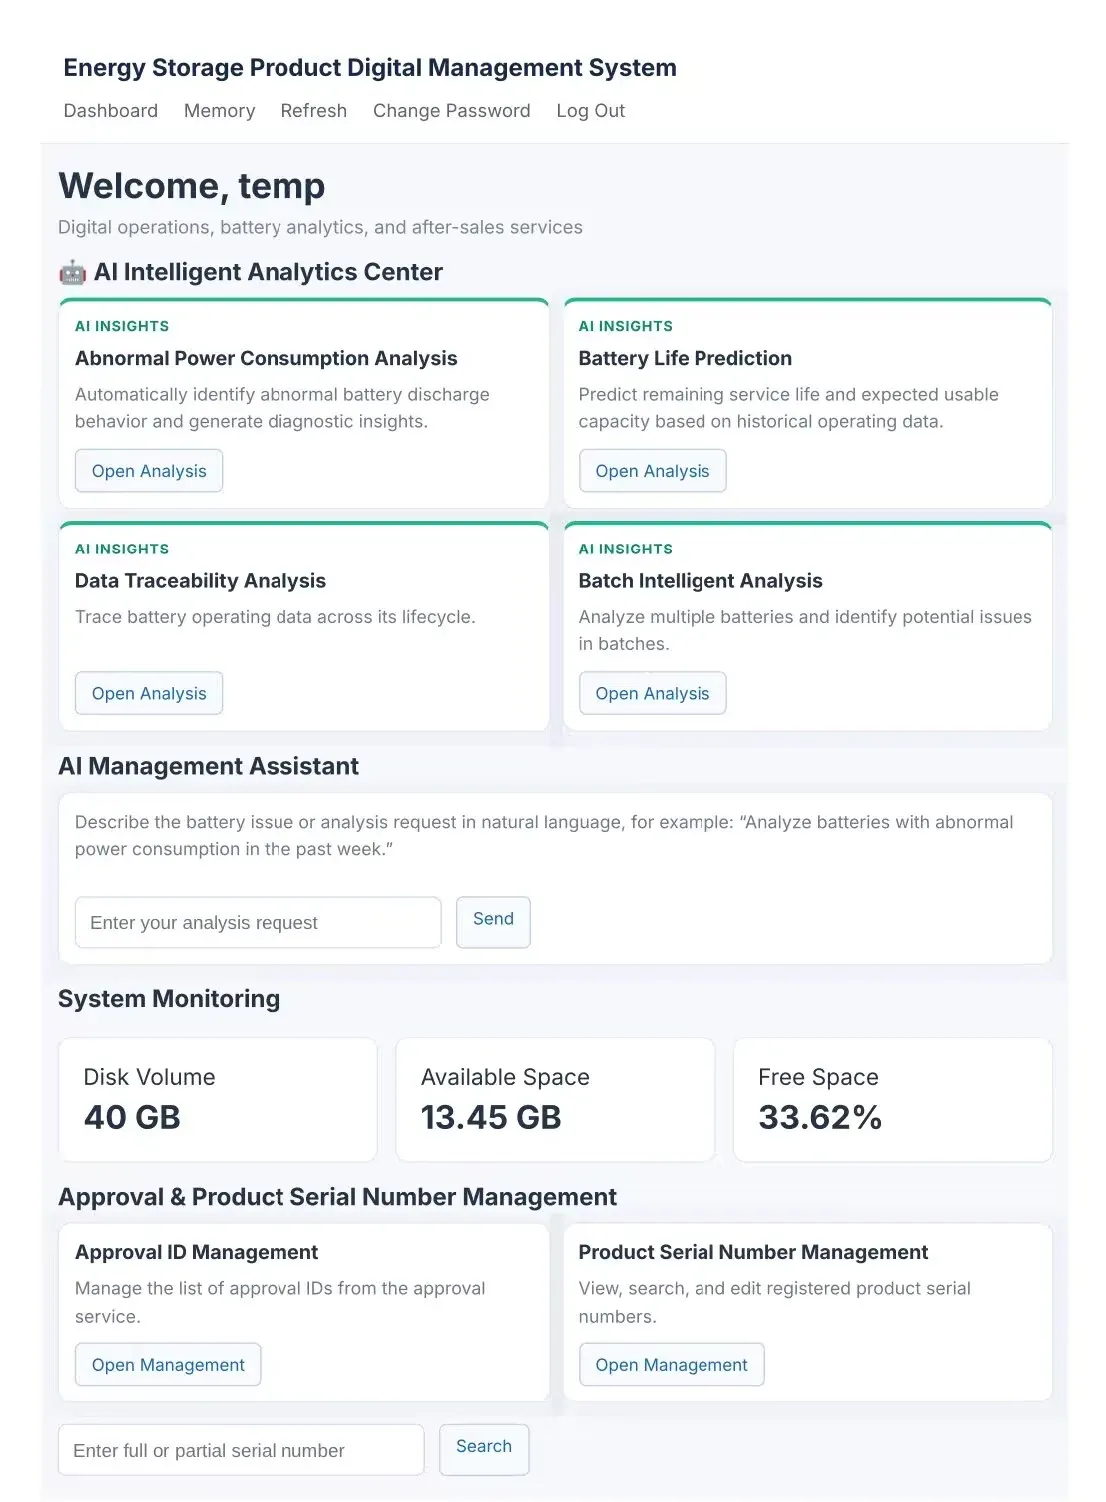Go to the Memory nav item

pos(219,111)
